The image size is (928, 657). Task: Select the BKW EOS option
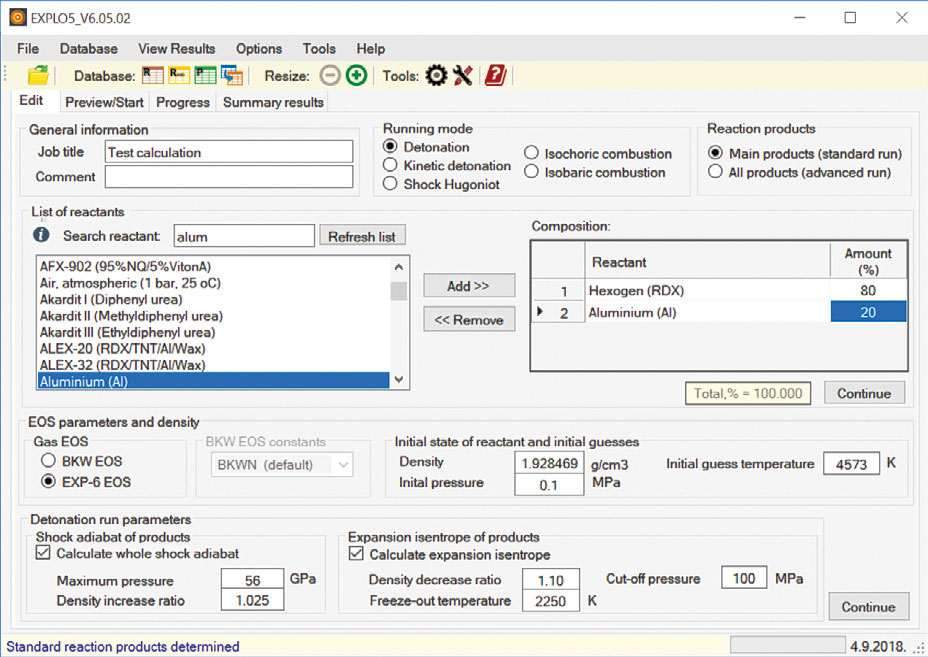48,460
